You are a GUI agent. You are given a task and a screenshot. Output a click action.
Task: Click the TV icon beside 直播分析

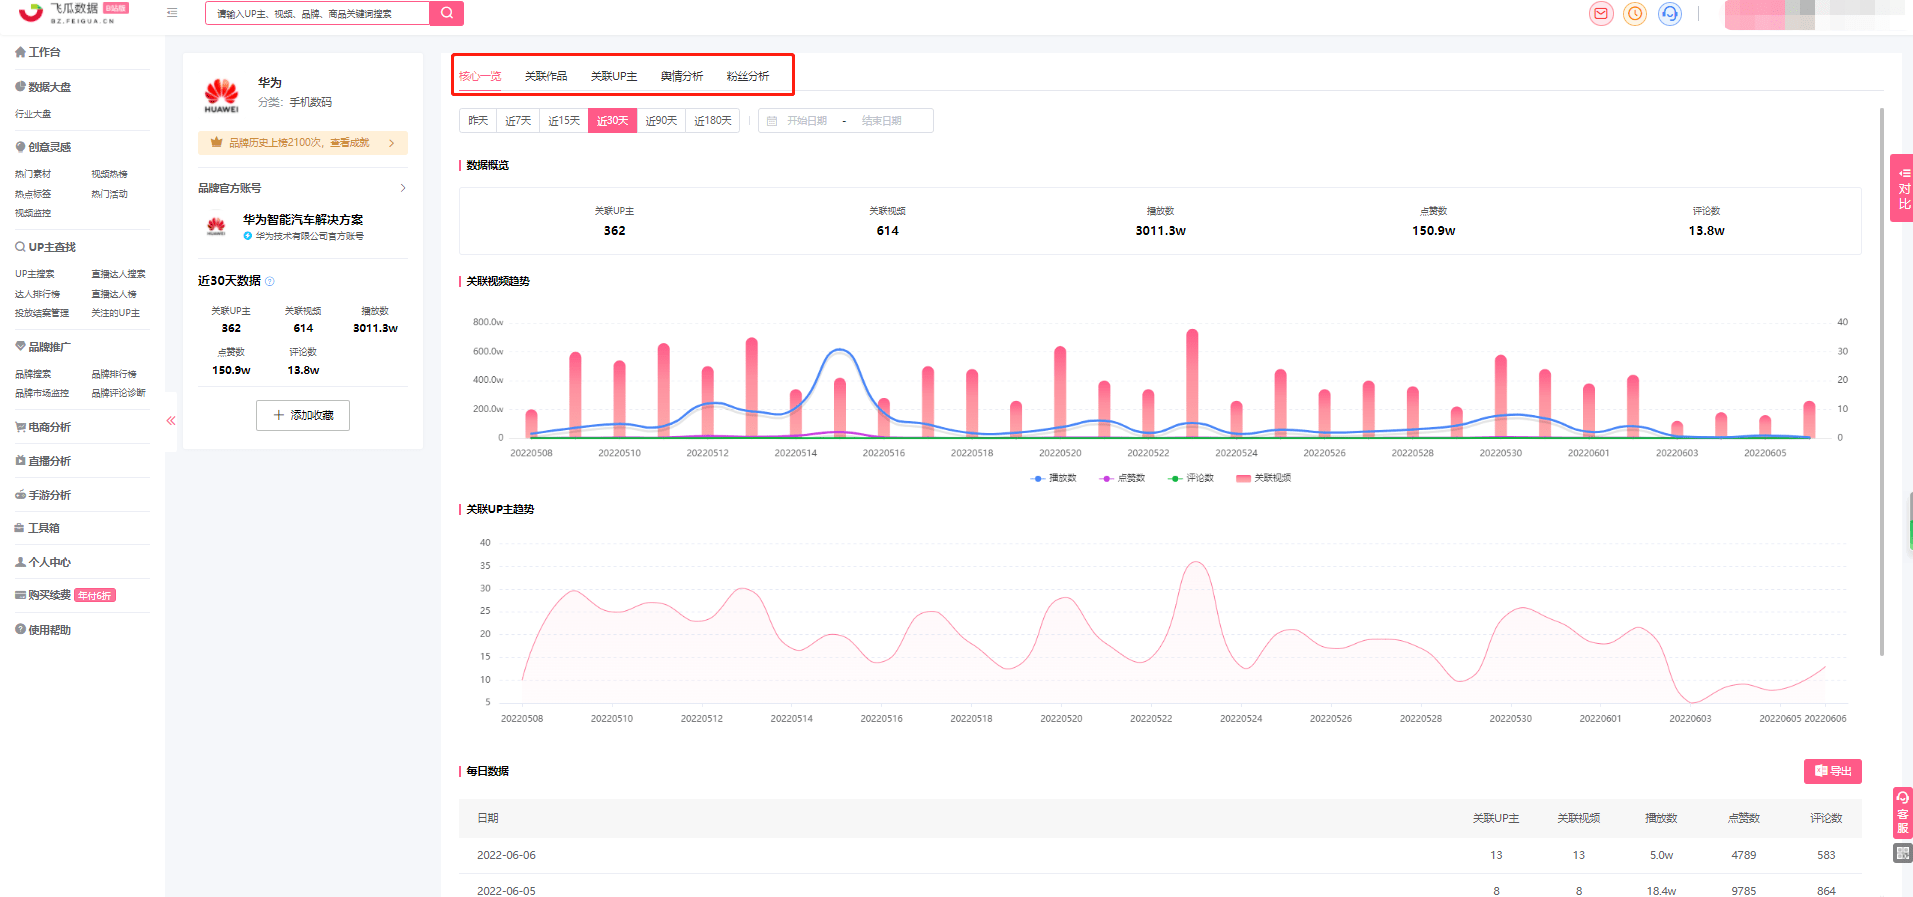20,461
